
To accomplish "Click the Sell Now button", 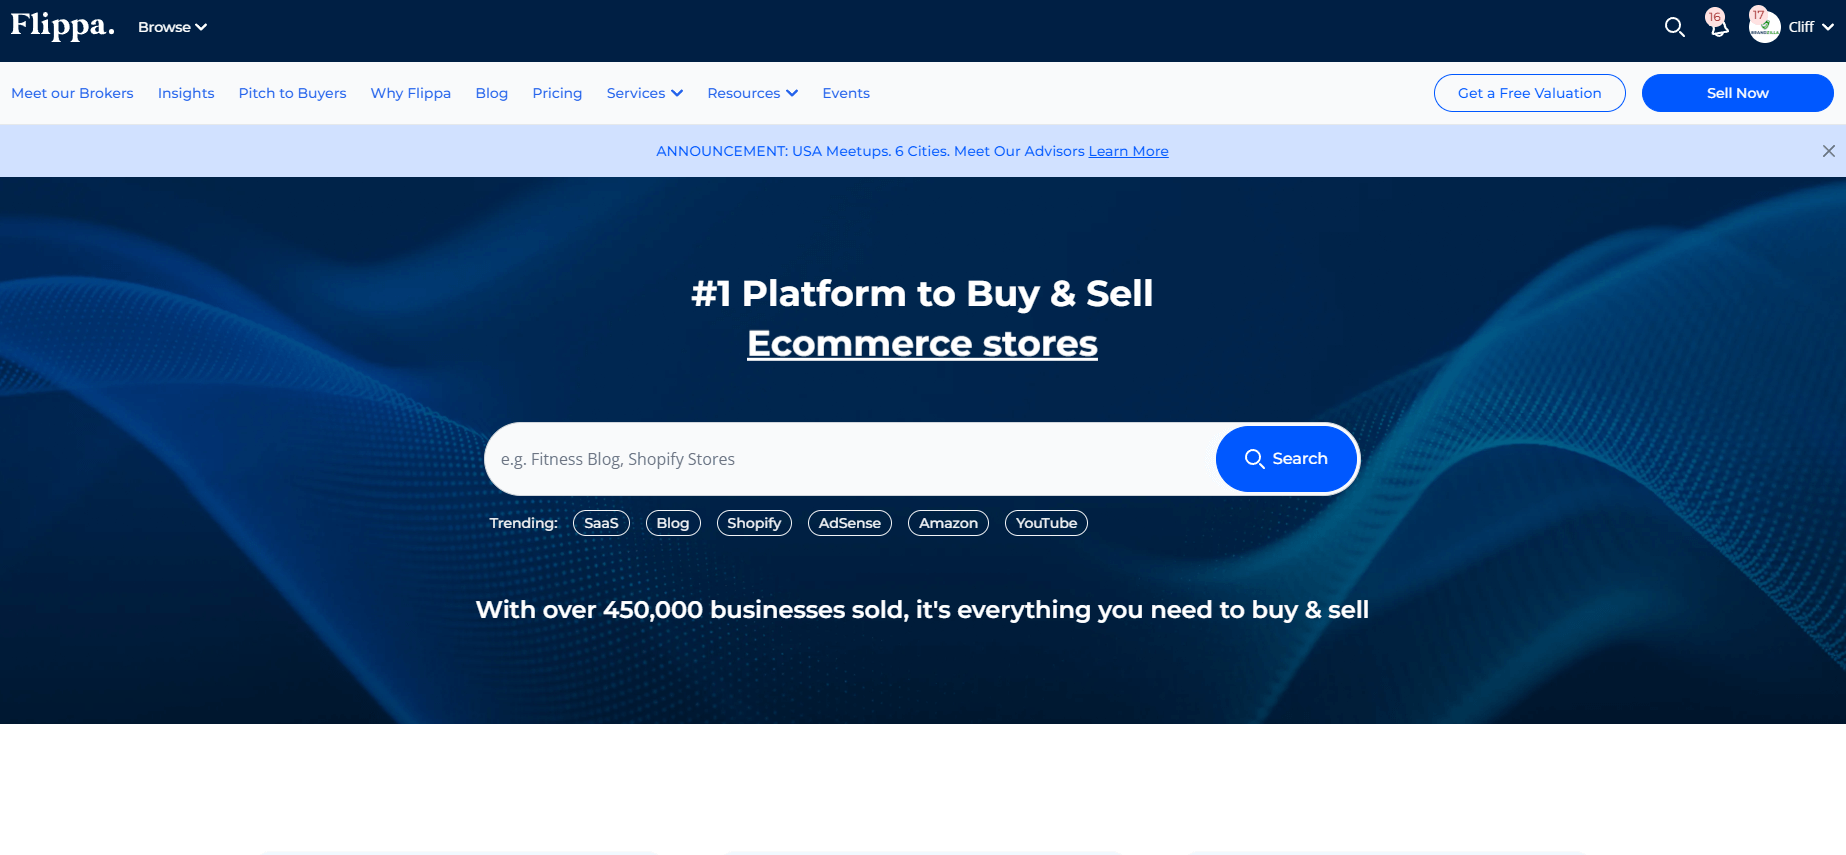I will point(1737,93).
